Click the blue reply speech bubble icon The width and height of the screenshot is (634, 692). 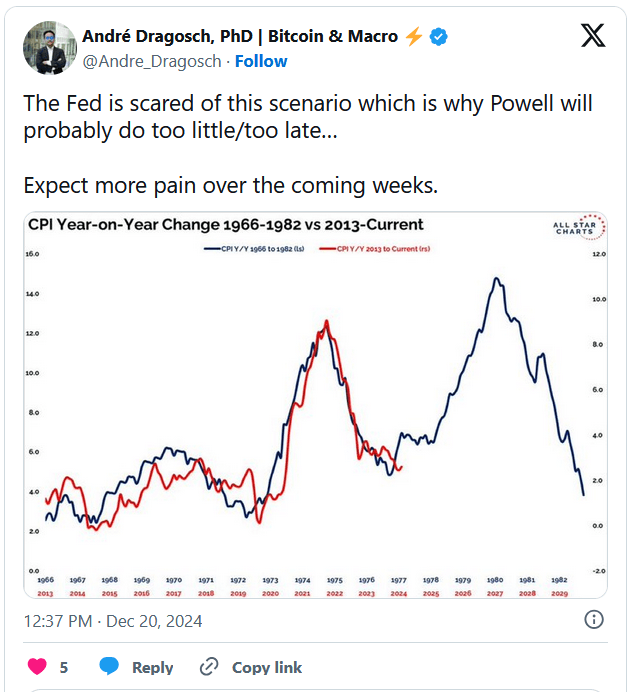click(x=110, y=667)
